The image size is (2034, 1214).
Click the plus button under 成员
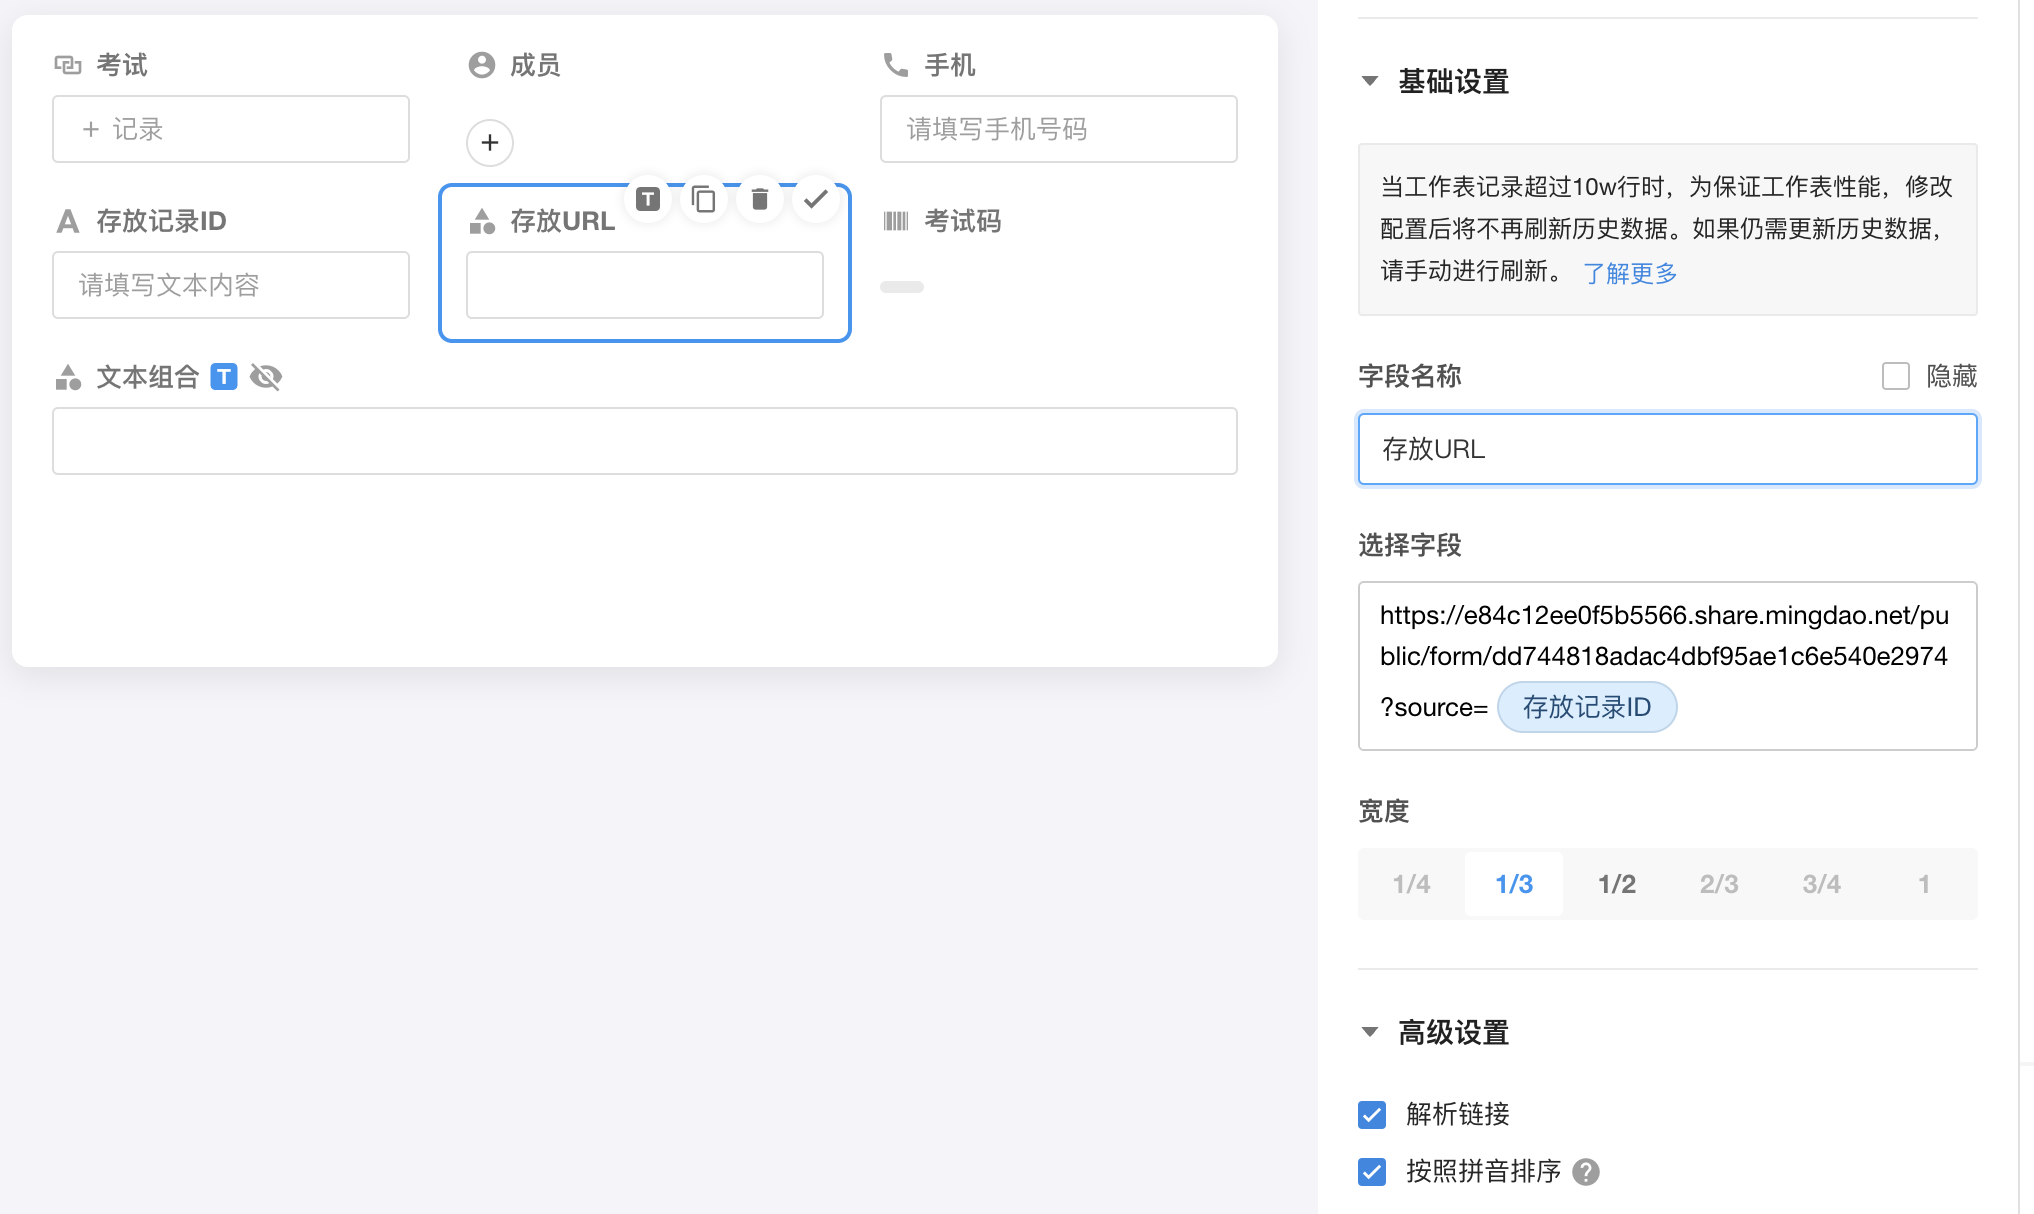pos(490,143)
